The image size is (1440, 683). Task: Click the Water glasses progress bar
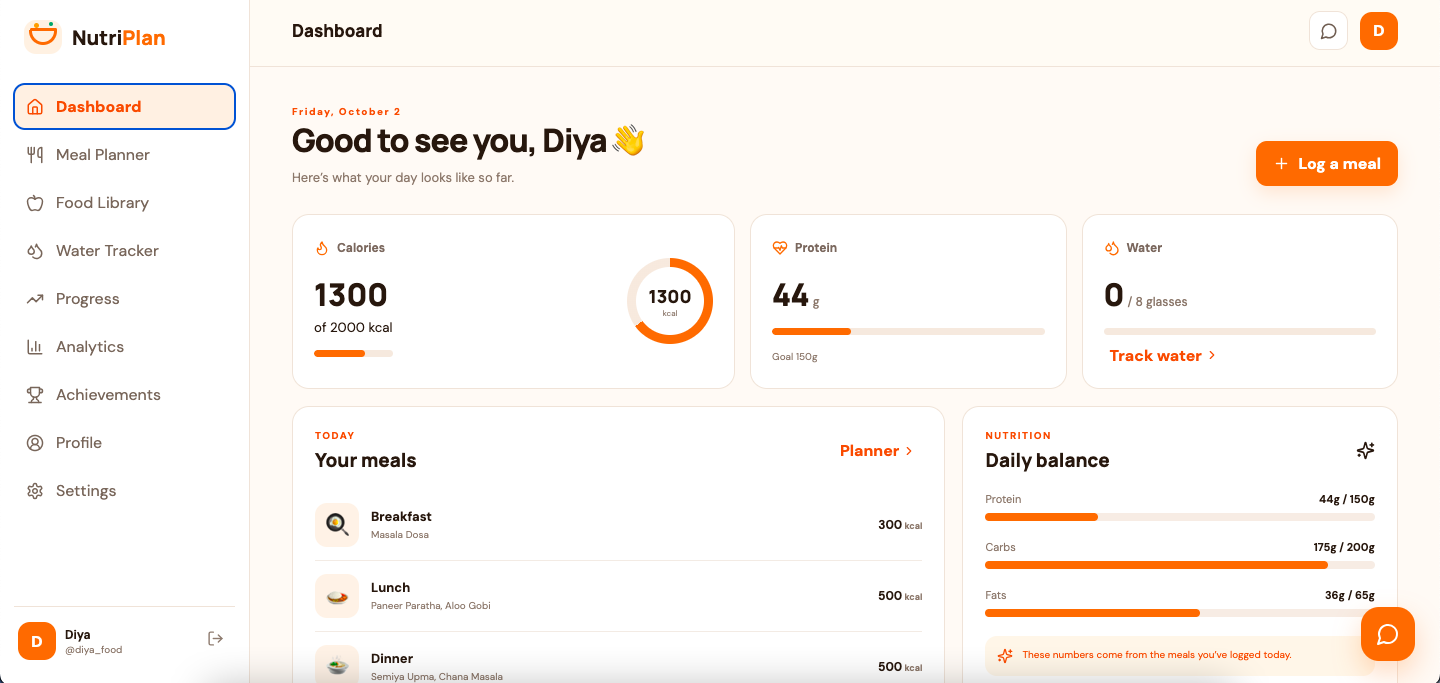[x=1240, y=331]
